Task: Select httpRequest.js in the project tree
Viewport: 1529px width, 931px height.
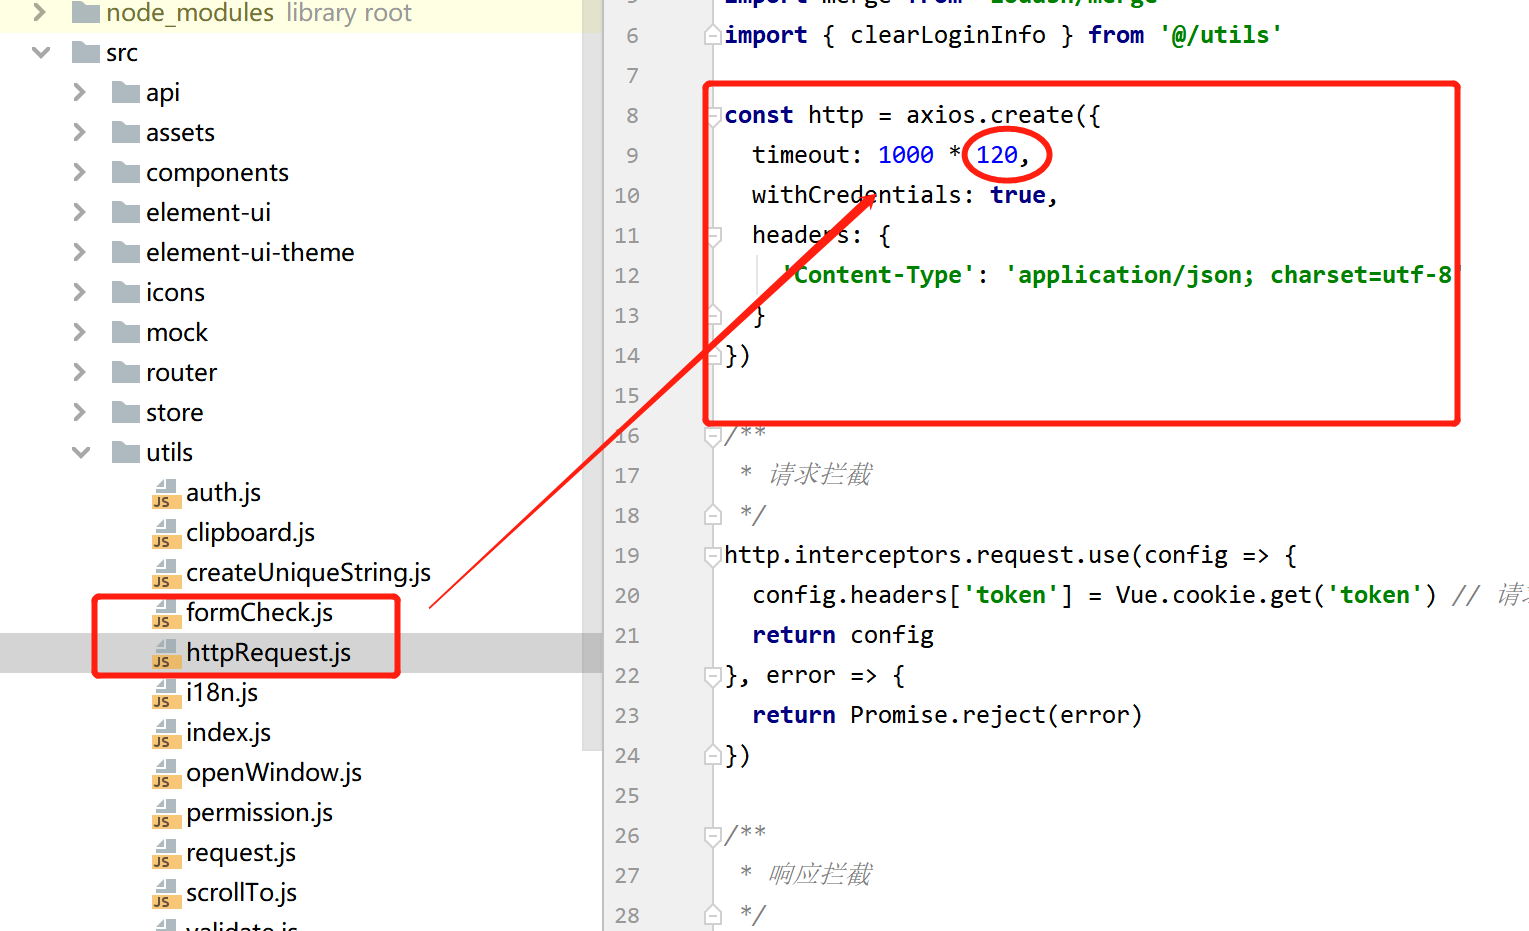Action: (x=268, y=652)
